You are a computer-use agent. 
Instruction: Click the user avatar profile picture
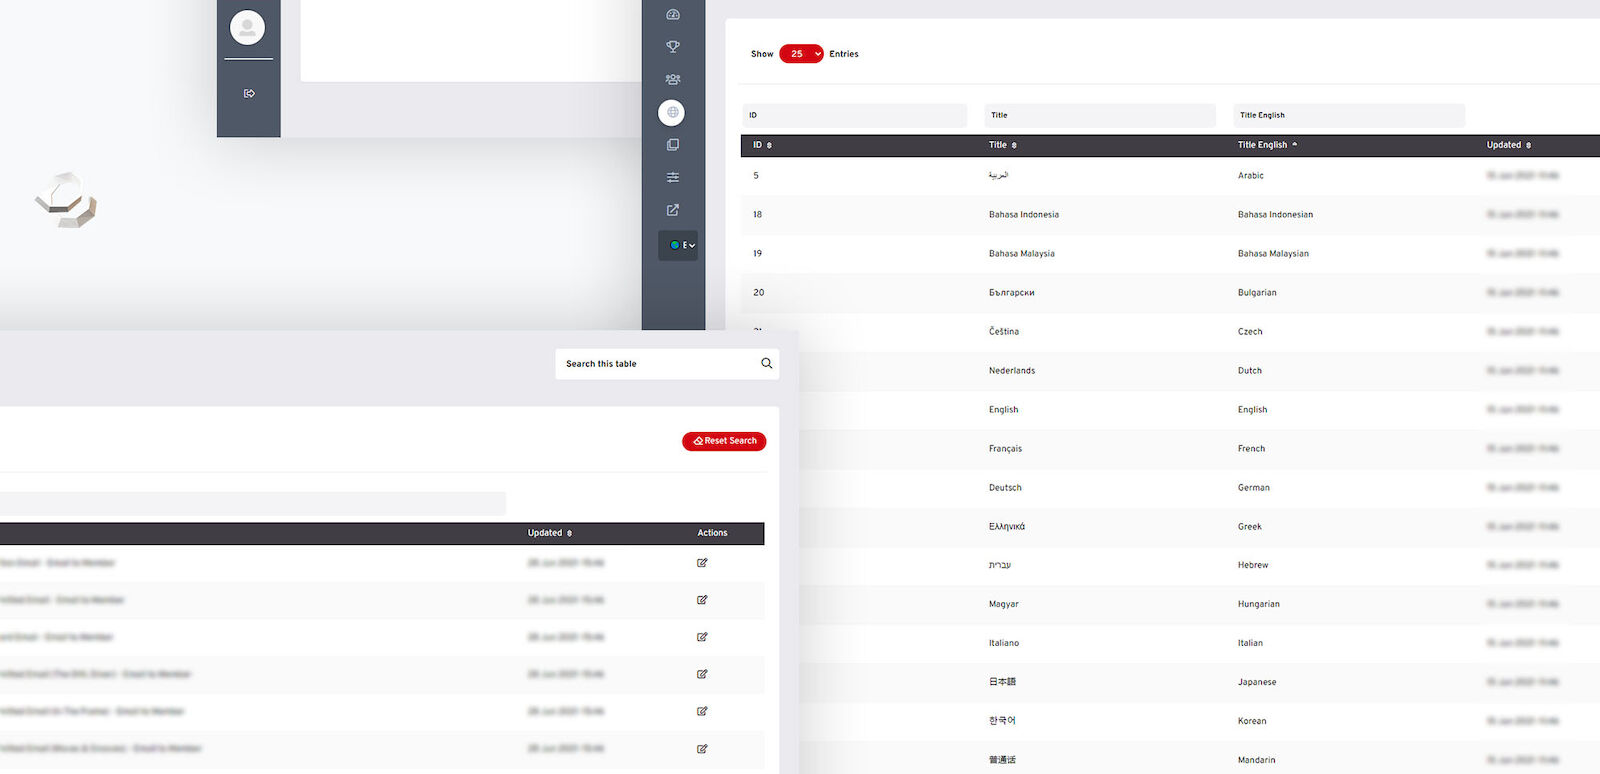(247, 27)
